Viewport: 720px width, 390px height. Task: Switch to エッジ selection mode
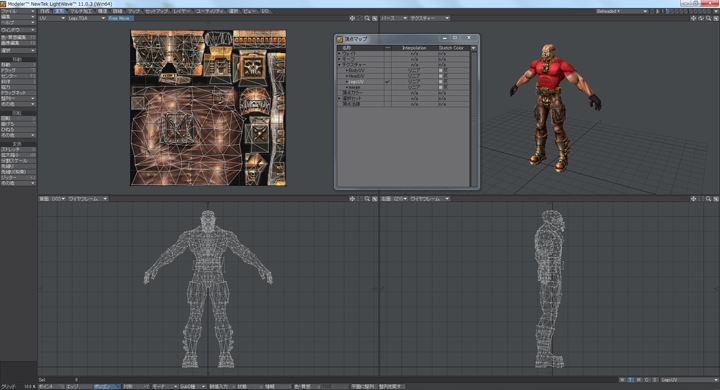pos(79,387)
